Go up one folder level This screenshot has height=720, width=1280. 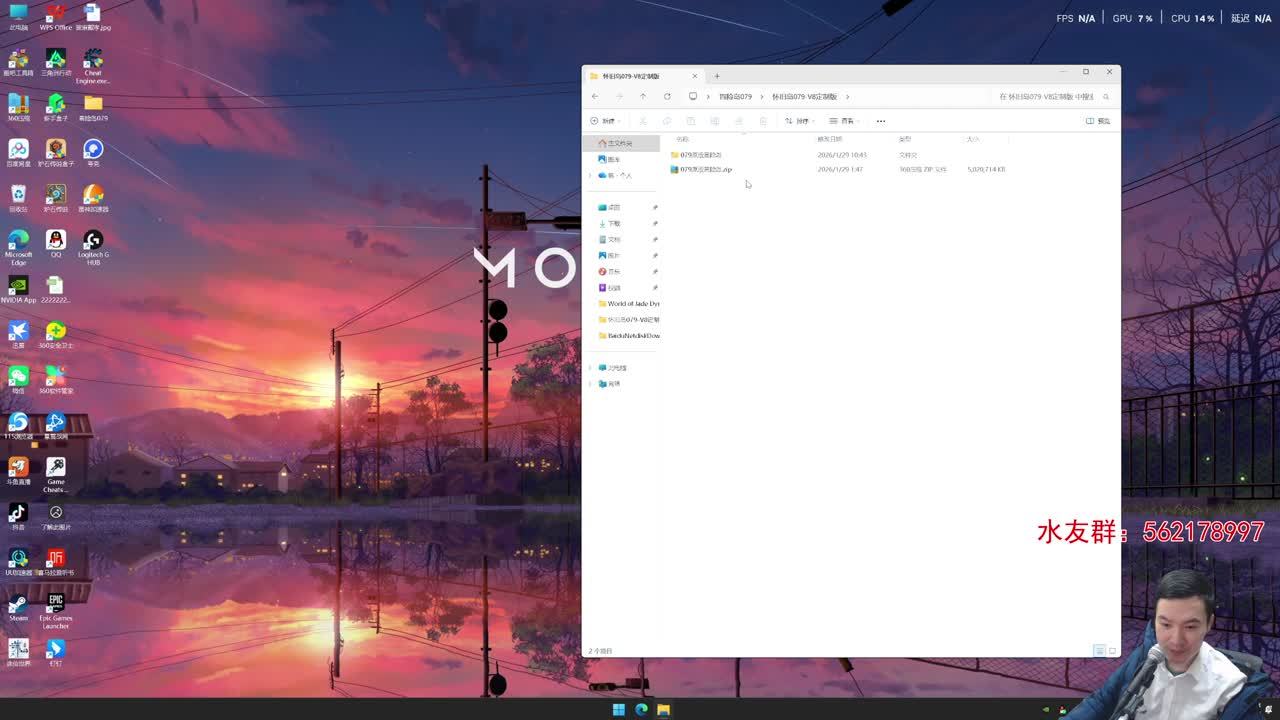(643, 97)
